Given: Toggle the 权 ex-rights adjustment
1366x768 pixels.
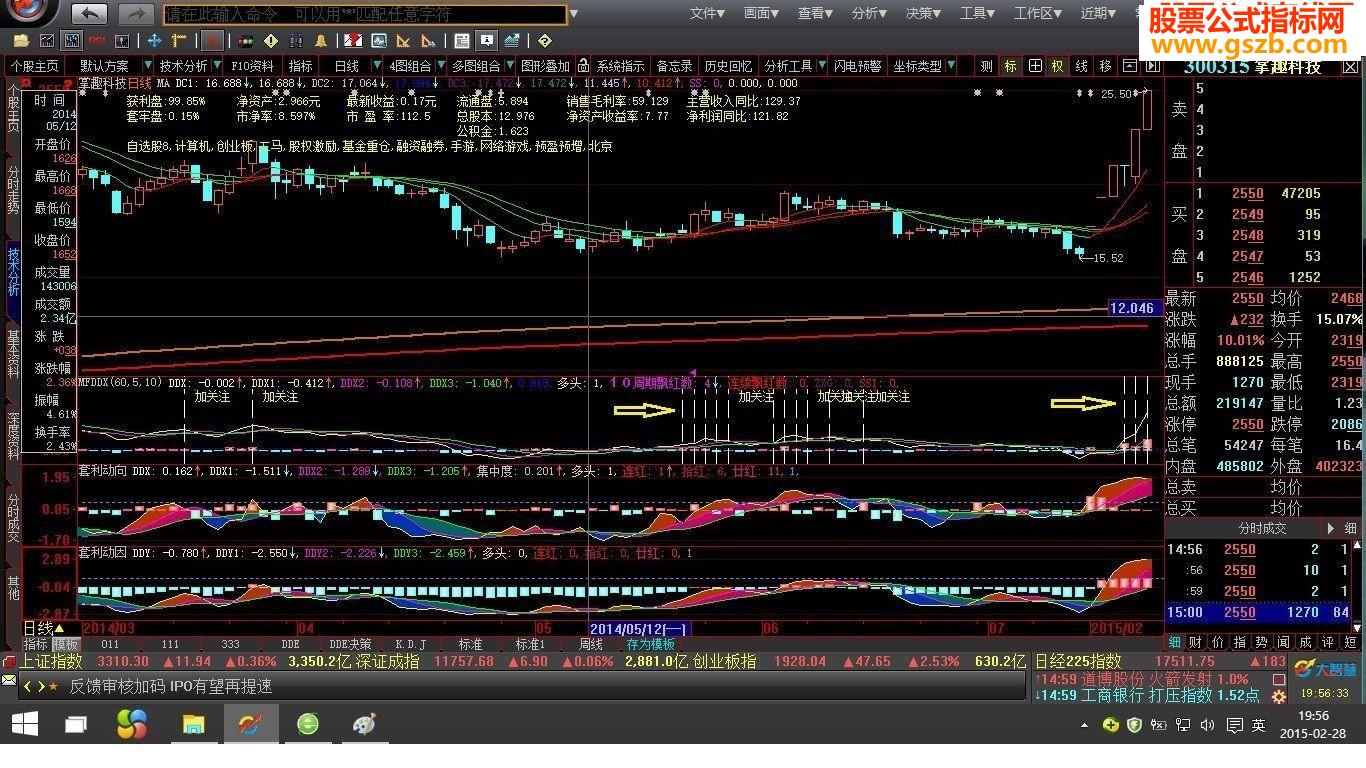Looking at the screenshot, I should point(1055,65).
